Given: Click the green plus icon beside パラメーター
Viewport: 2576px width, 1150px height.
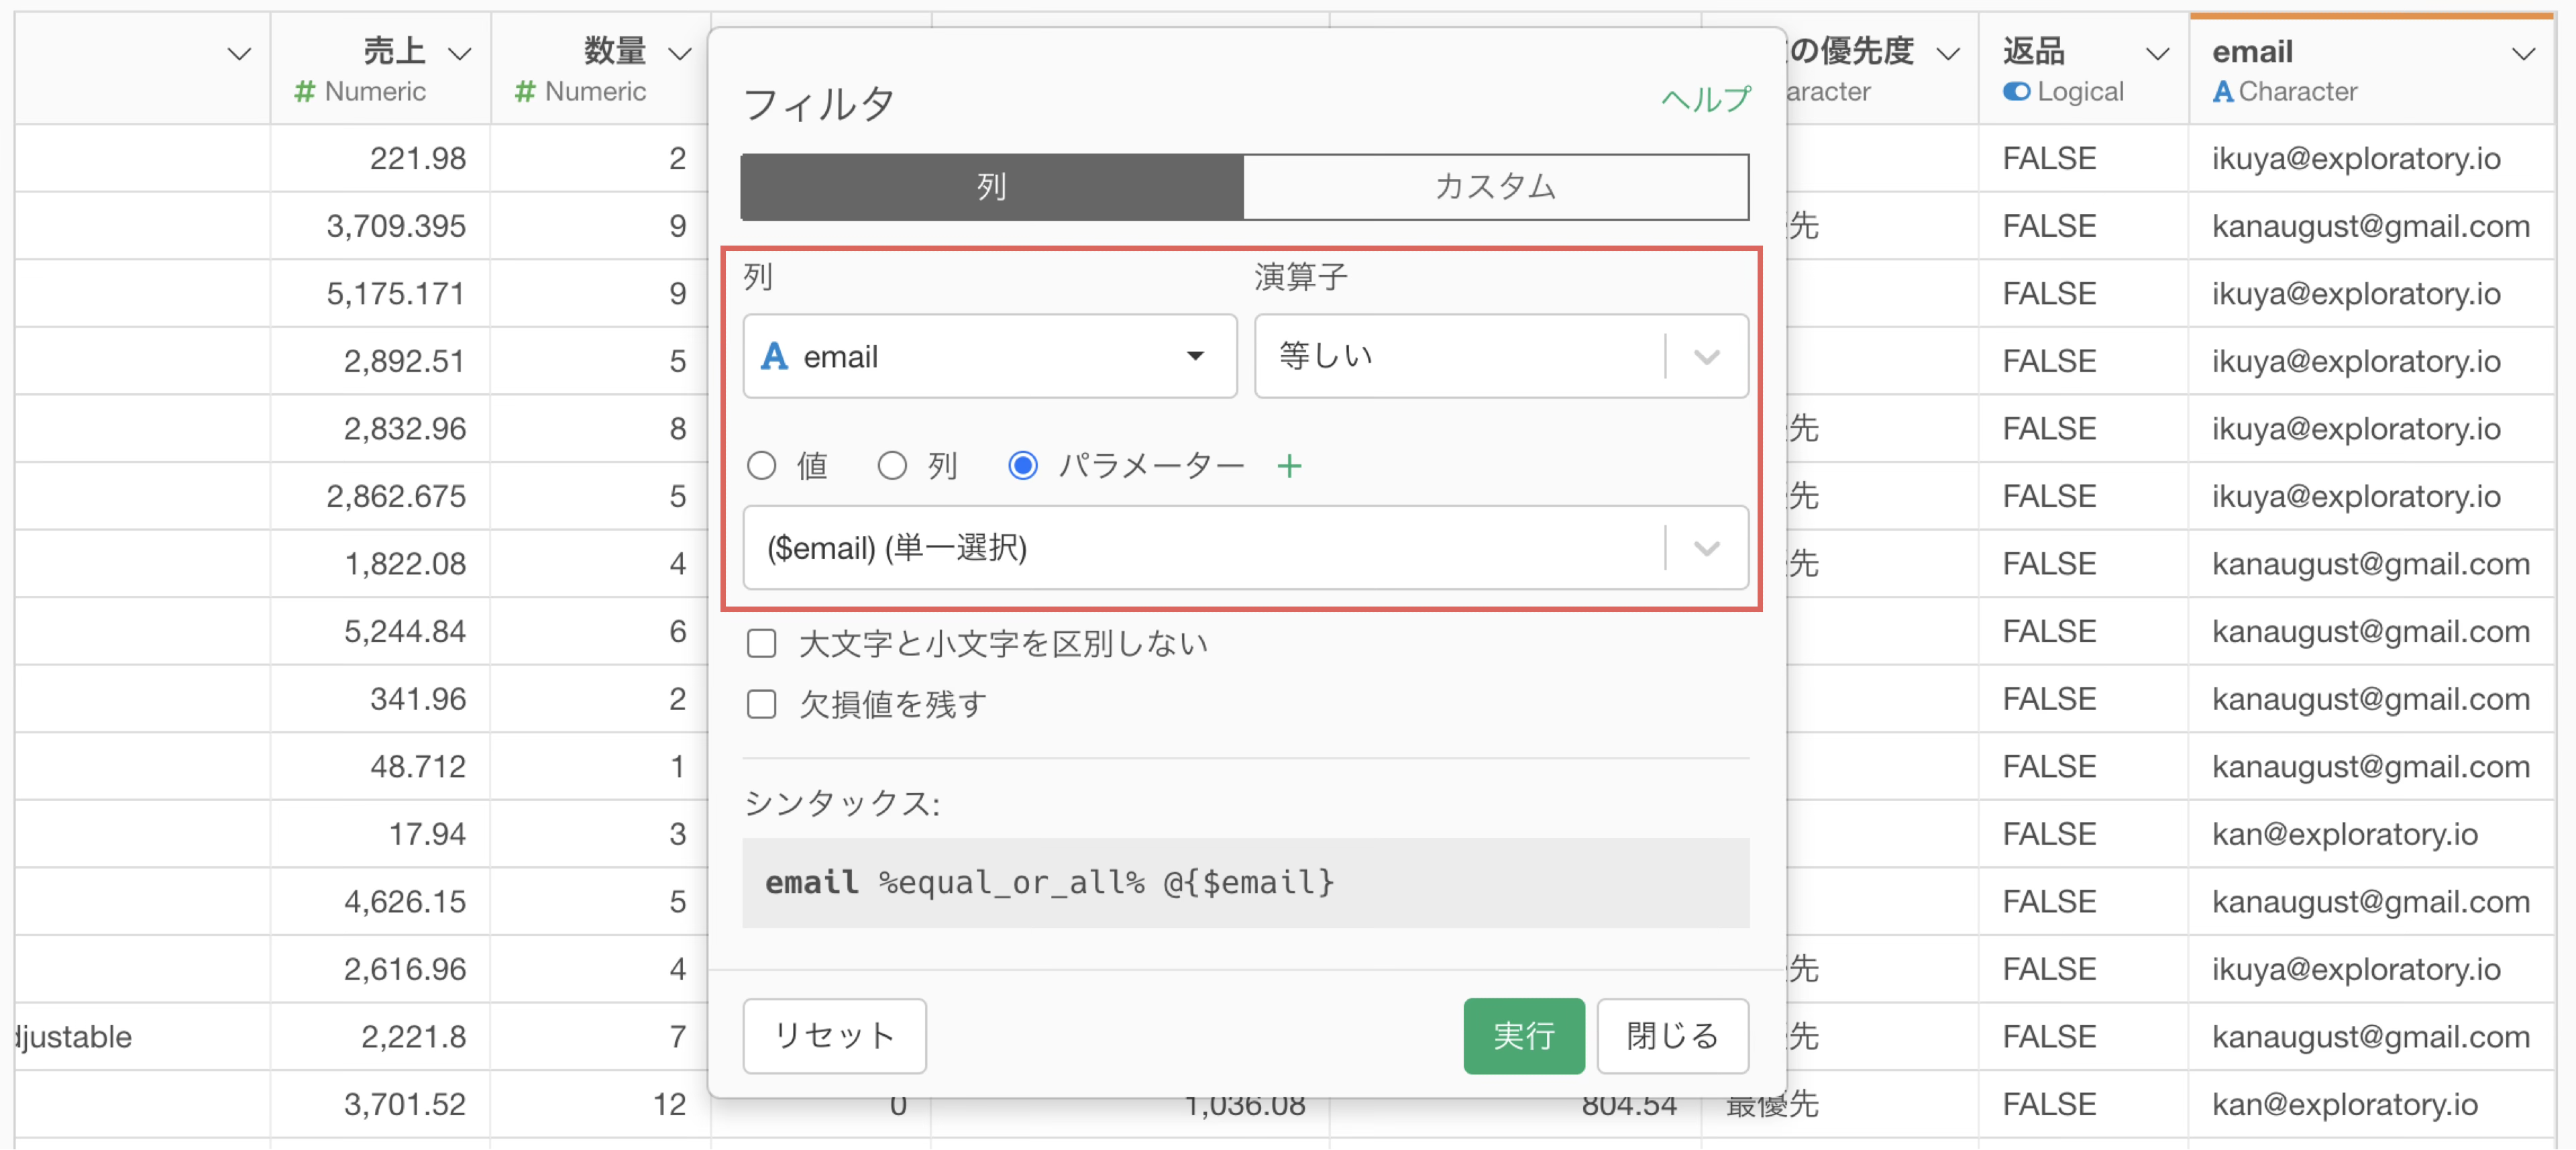Looking at the screenshot, I should click(x=1289, y=466).
